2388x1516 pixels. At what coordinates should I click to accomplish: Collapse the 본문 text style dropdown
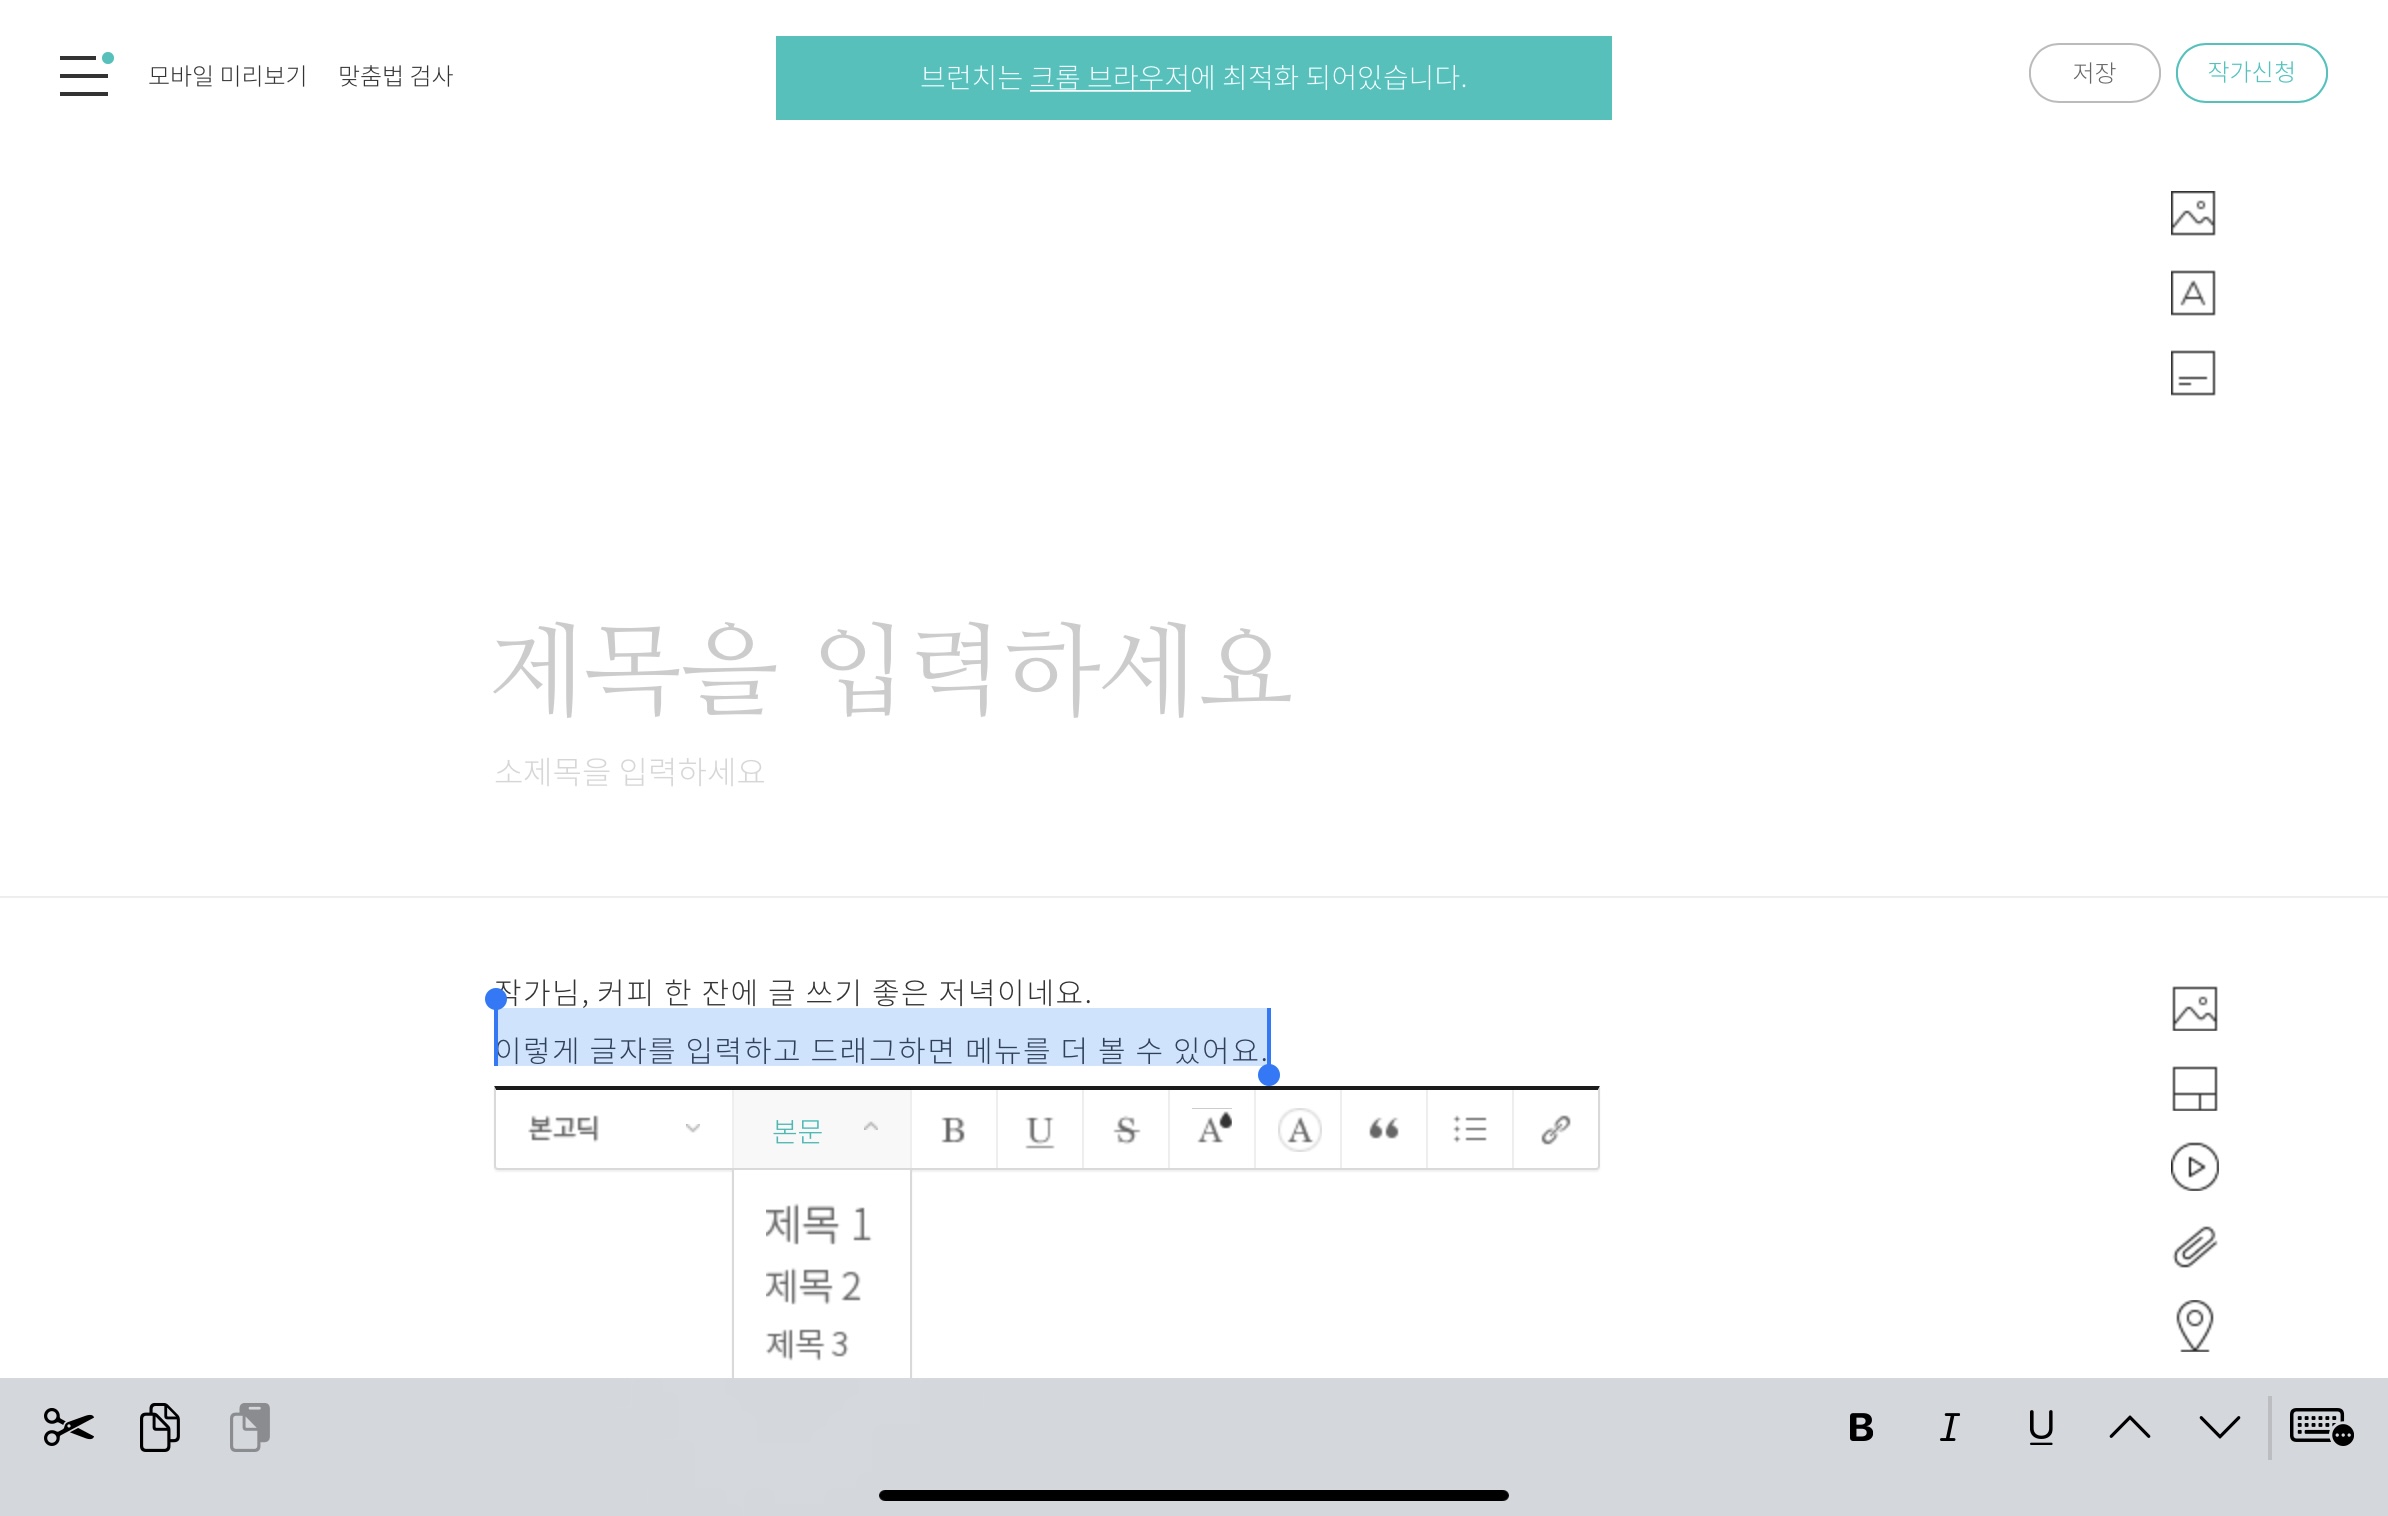pyautogui.click(x=822, y=1130)
